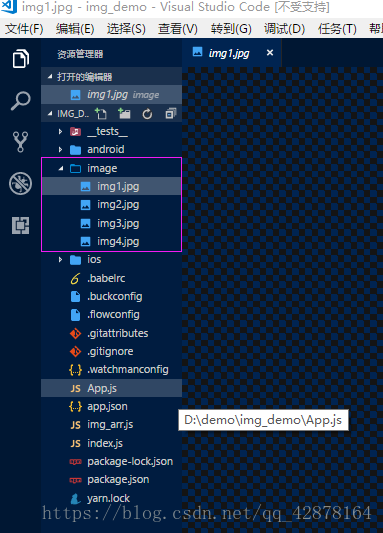
Task: Select img1.jpg under open editors
Action: (x=111, y=95)
